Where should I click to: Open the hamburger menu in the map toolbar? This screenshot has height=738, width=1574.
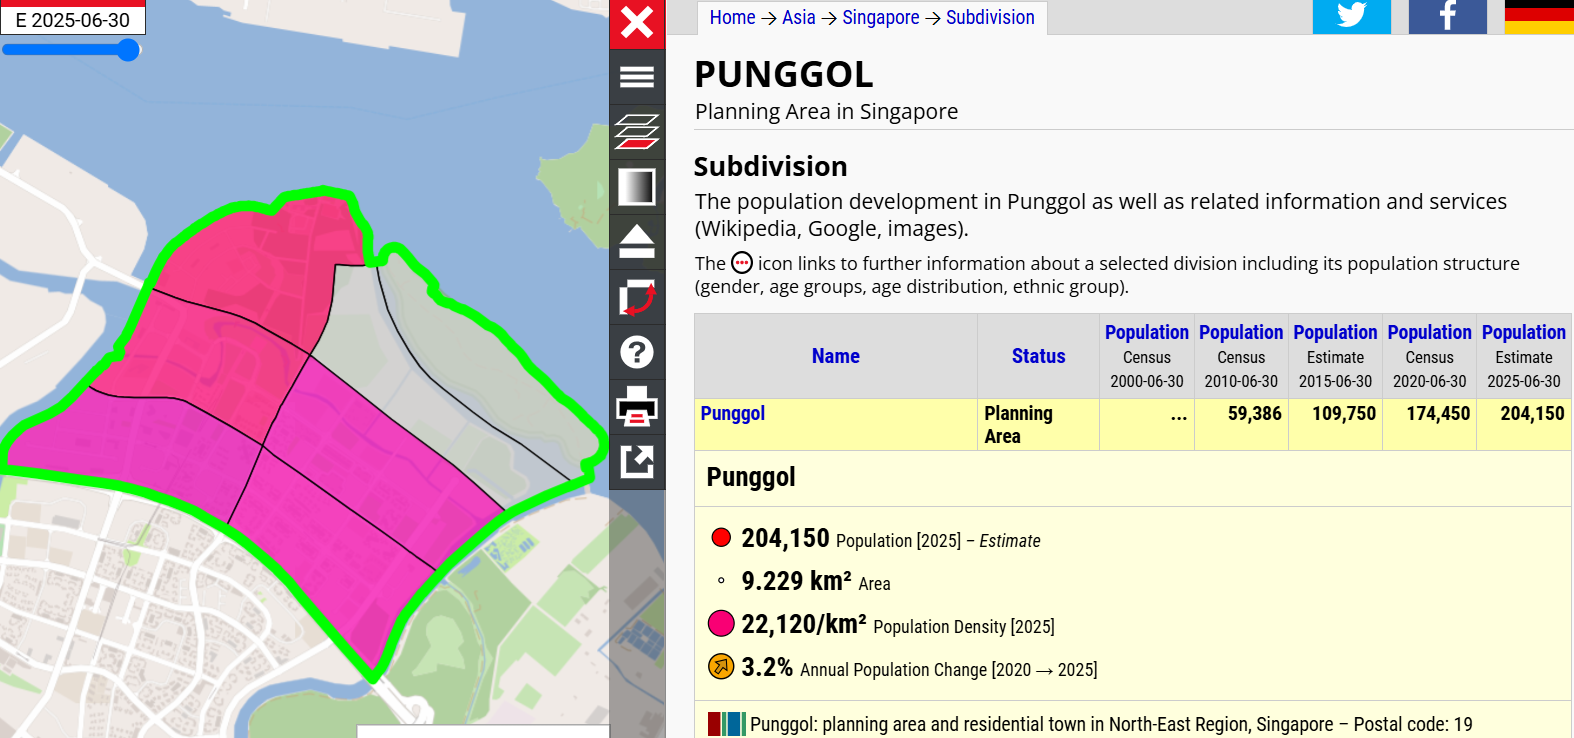[637, 77]
